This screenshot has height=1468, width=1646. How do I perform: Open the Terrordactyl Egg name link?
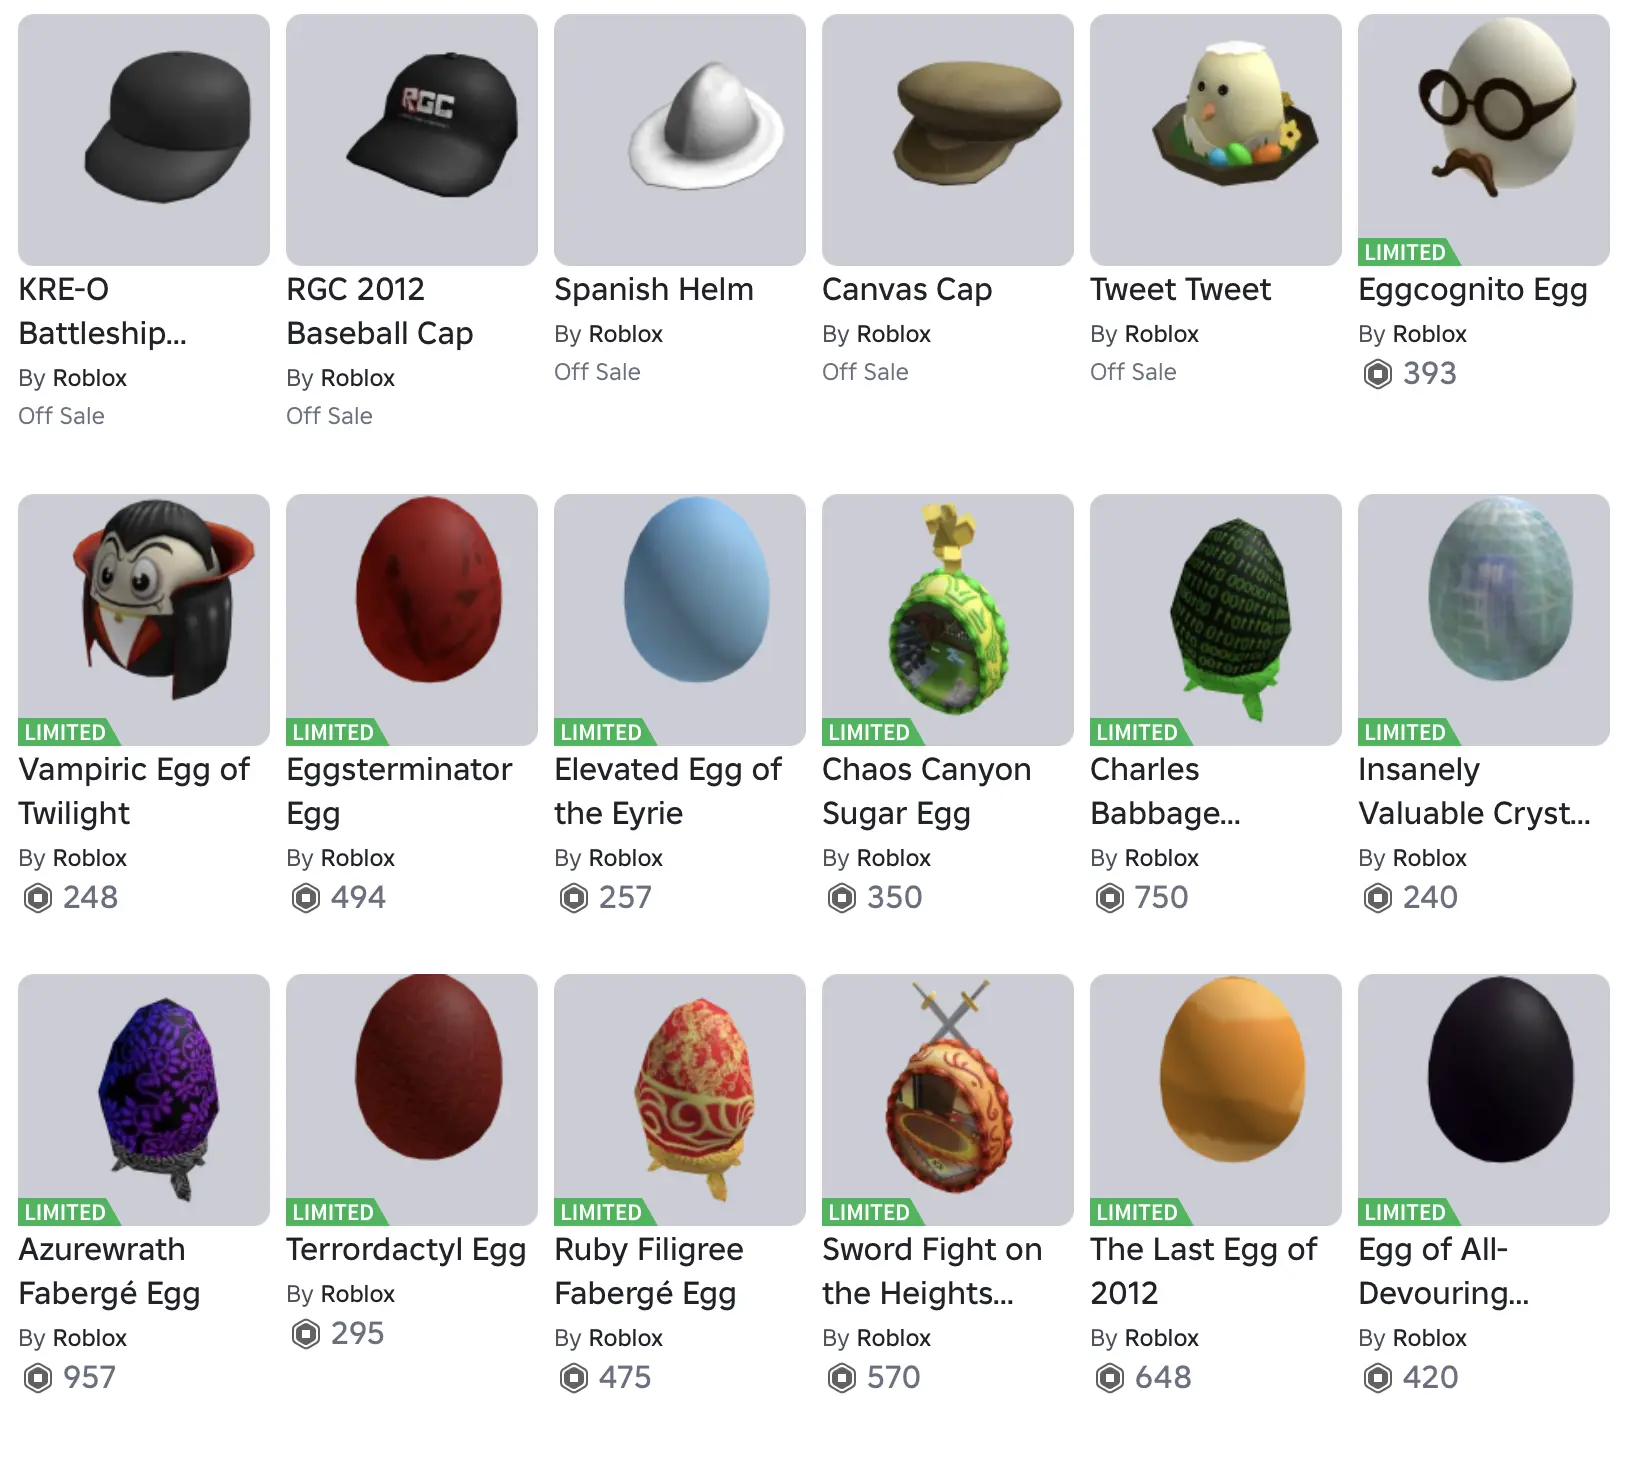406,1250
